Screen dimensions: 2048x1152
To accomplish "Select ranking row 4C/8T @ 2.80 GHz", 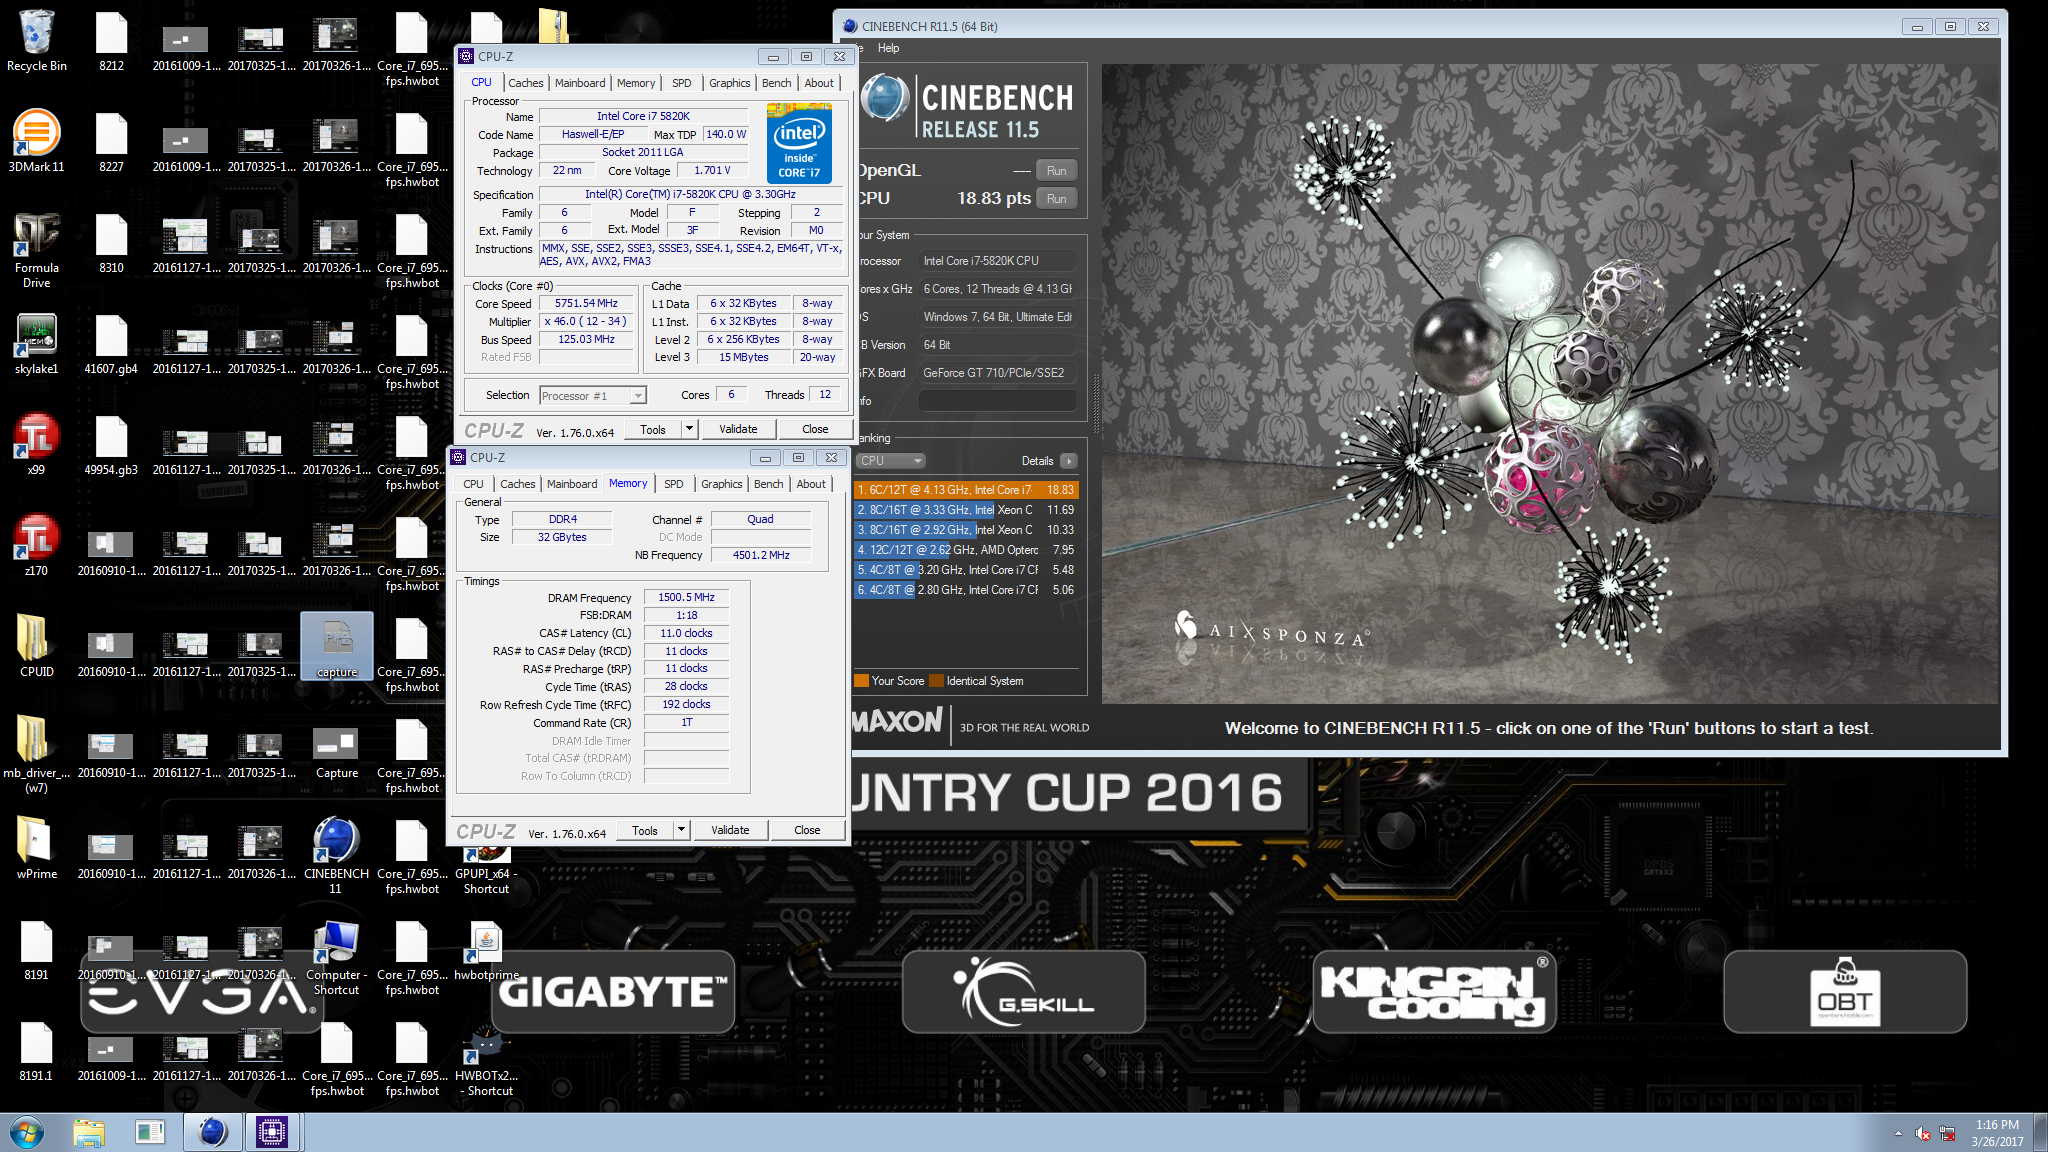I will click(x=966, y=590).
